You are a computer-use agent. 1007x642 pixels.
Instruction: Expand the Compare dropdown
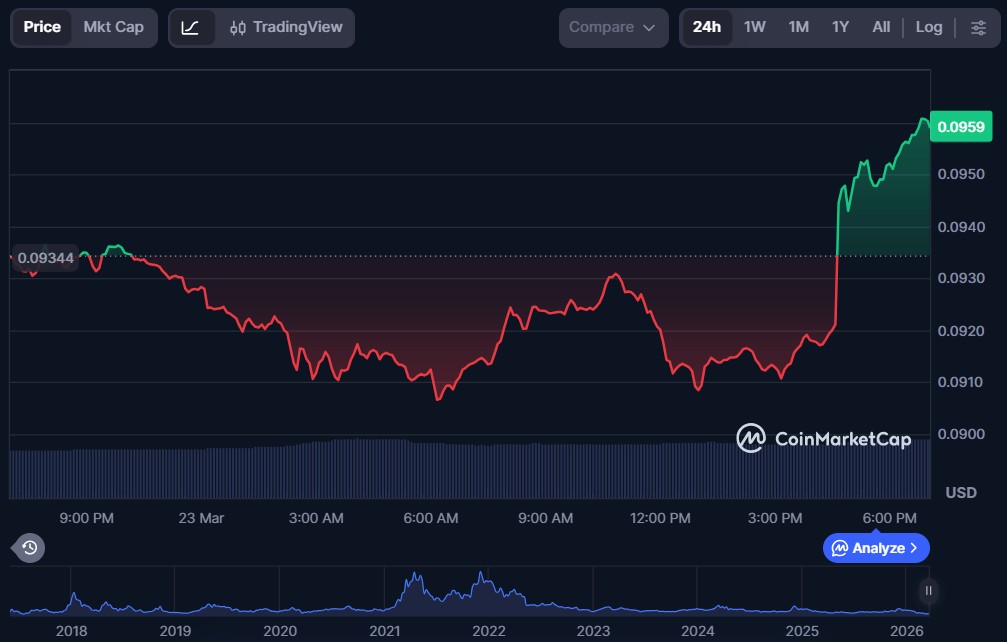click(x=613, y=27)
